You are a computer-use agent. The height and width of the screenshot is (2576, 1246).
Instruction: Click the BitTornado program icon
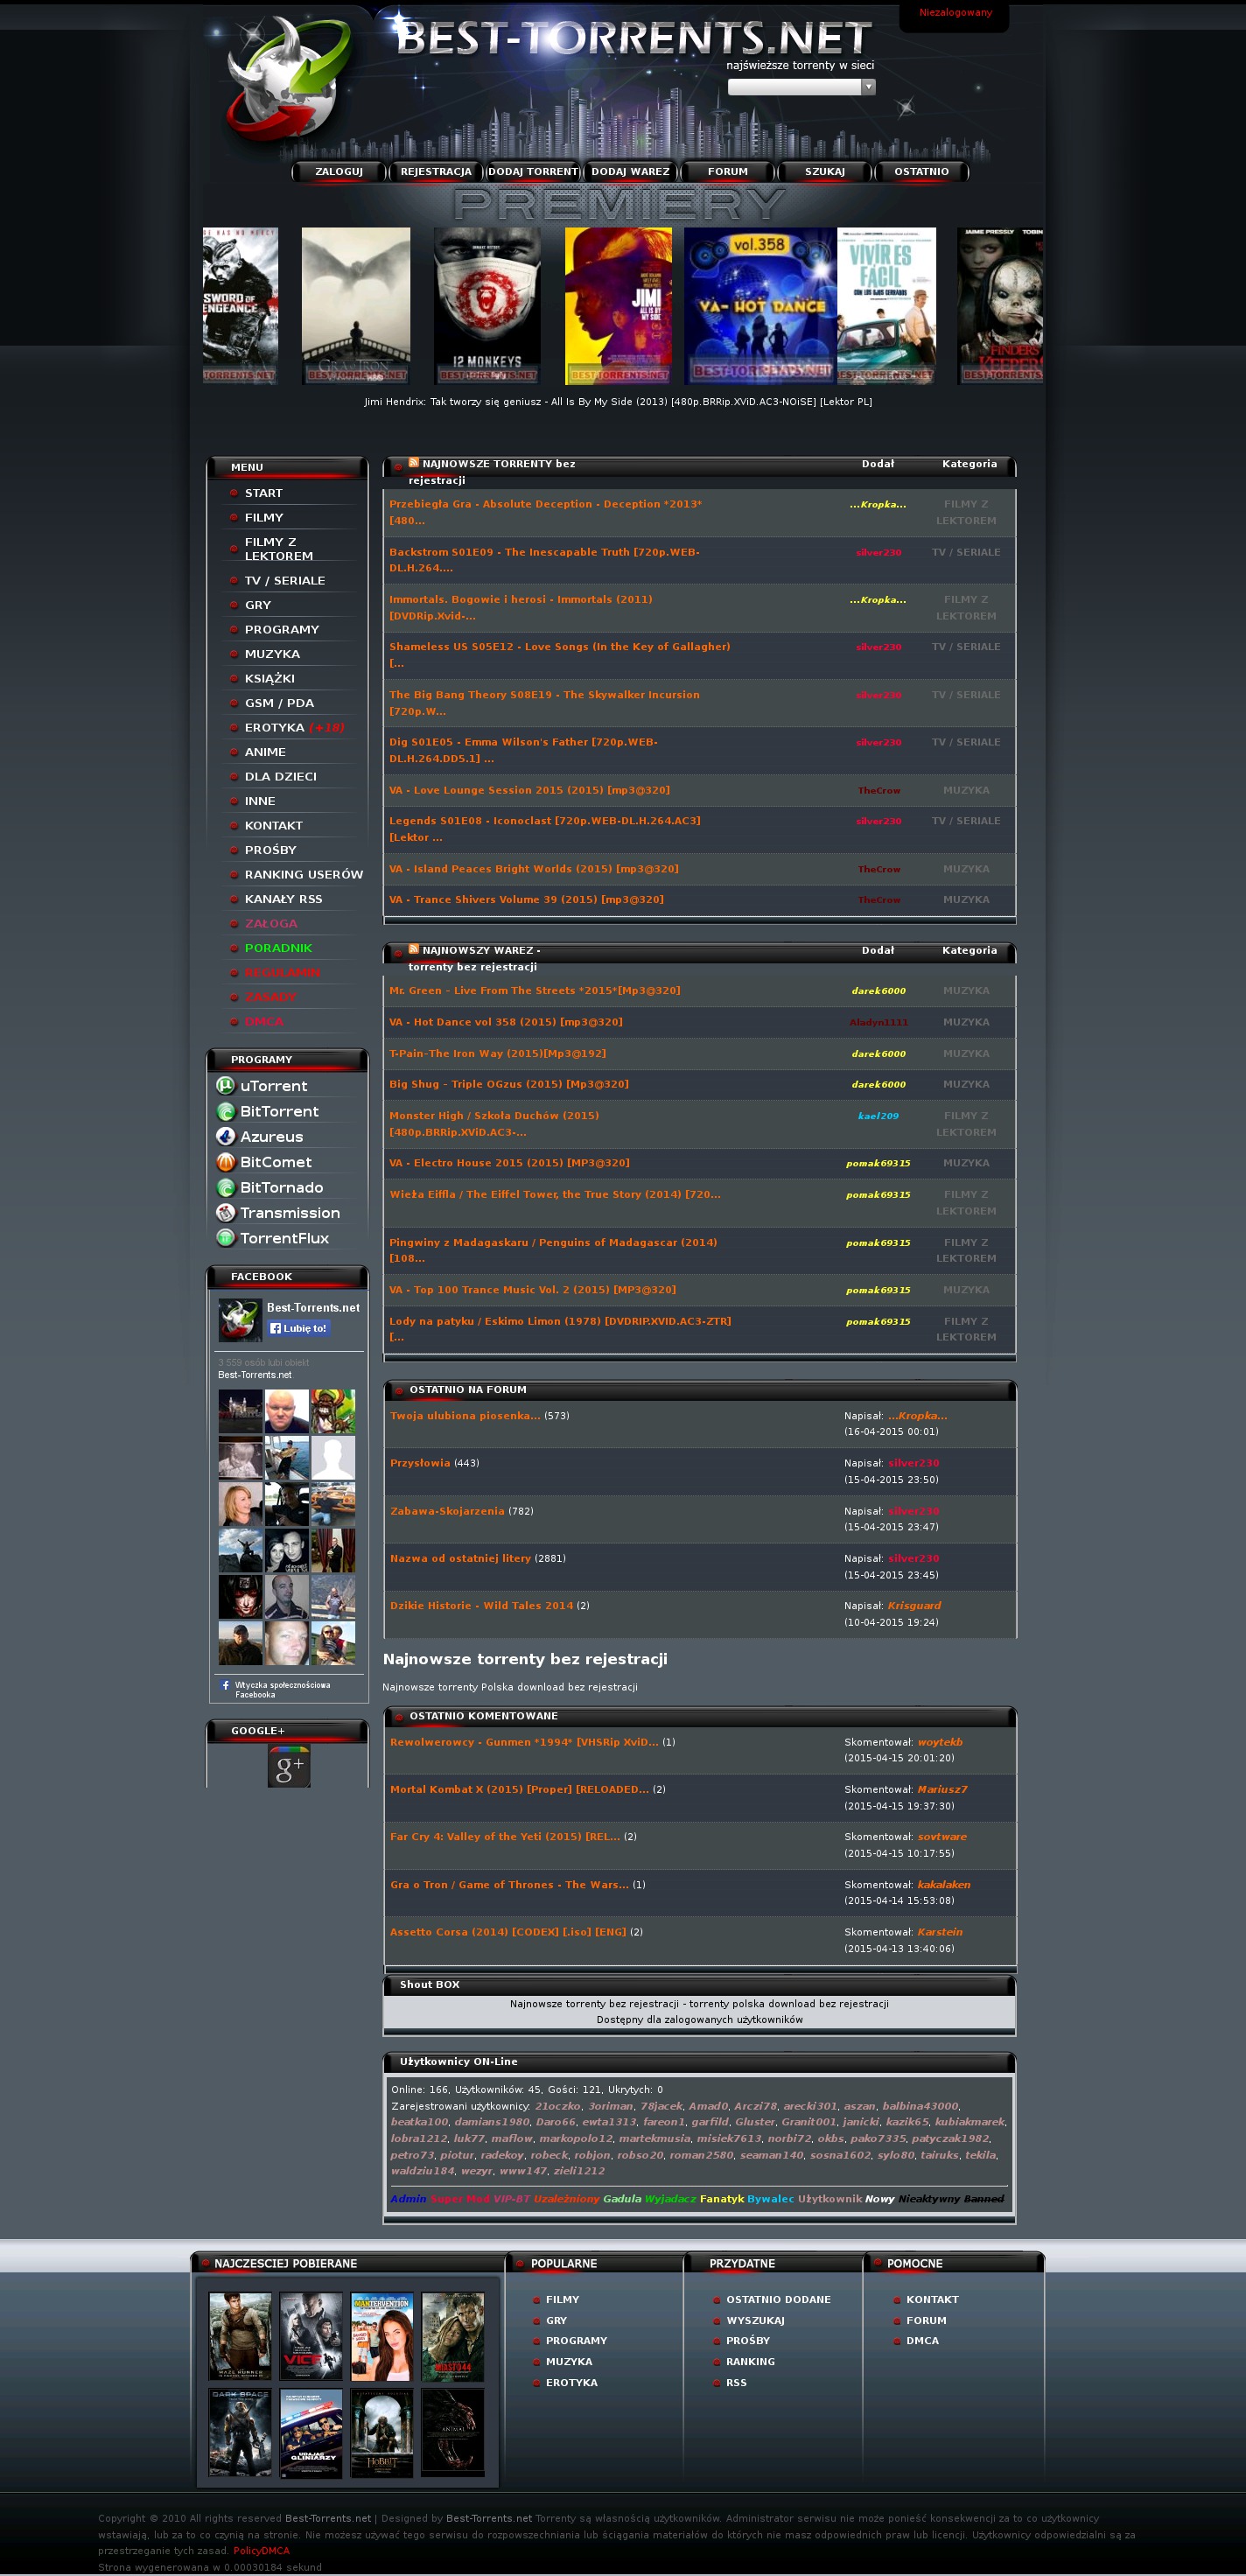[x=226, y=1187]
